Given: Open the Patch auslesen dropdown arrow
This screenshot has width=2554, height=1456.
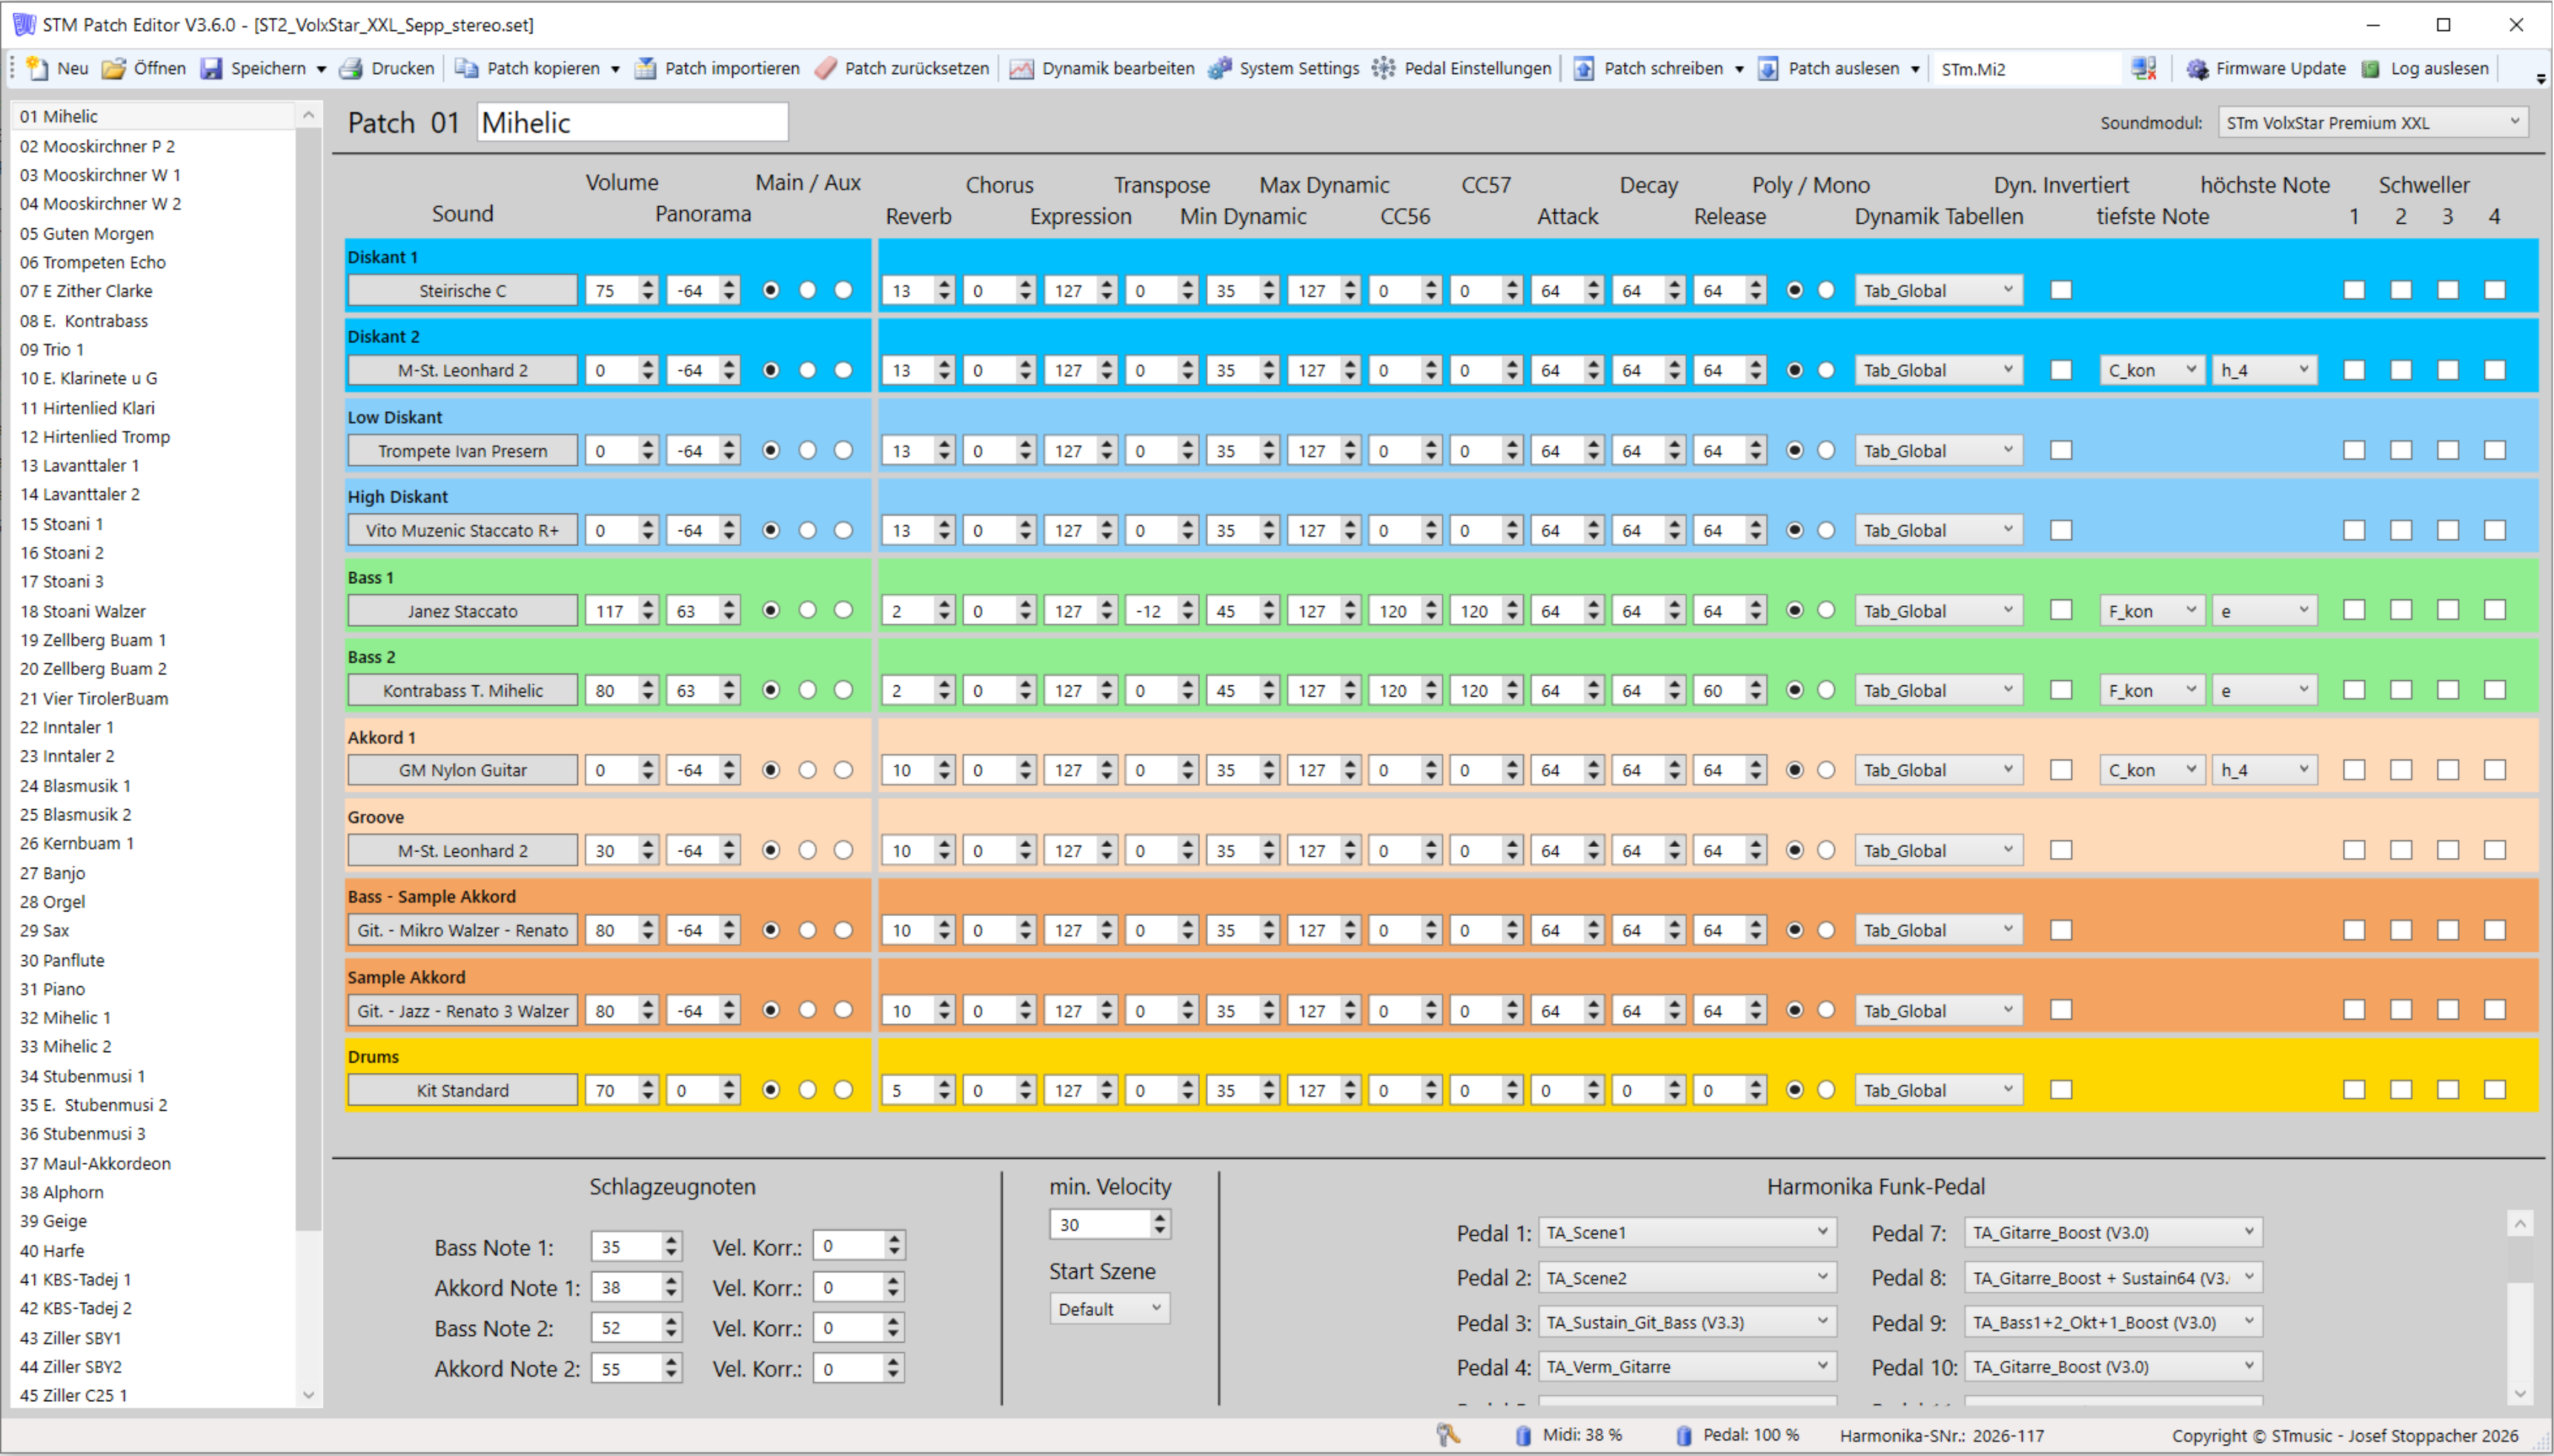Looking at the screenshot, I should (1915, 69).
